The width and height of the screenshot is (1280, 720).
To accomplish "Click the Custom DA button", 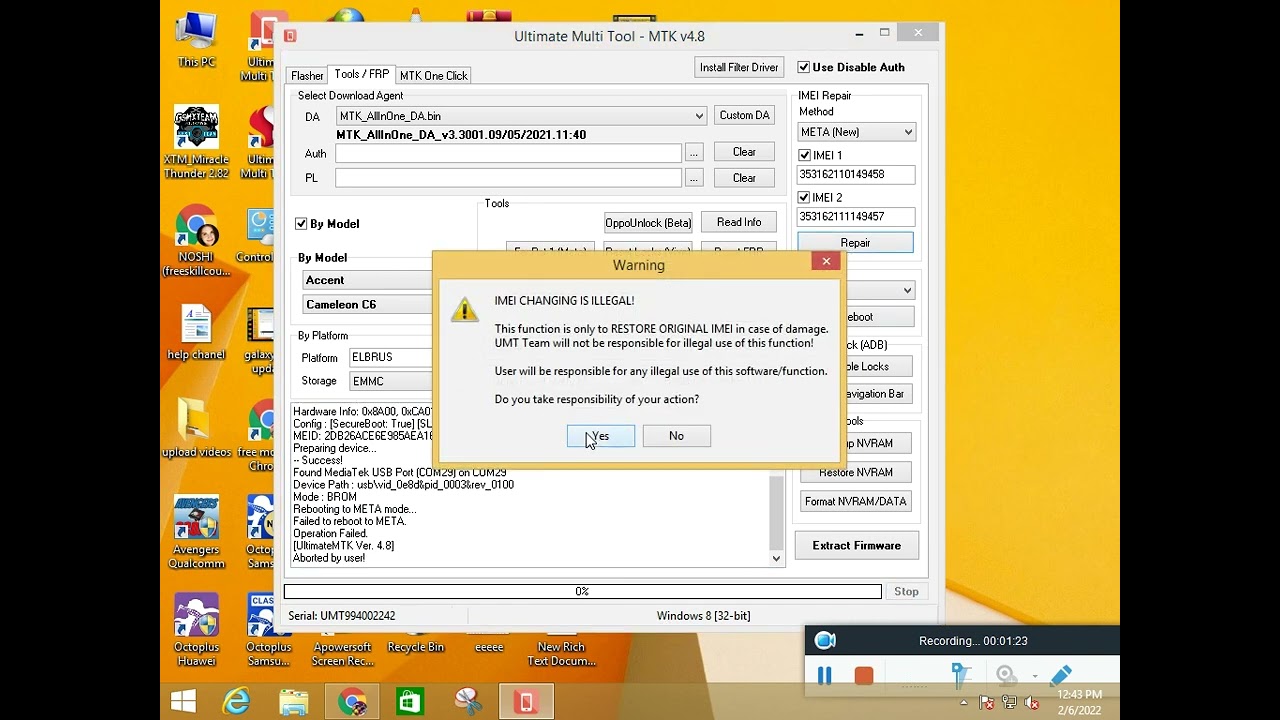I will click(x=745, y=115).
